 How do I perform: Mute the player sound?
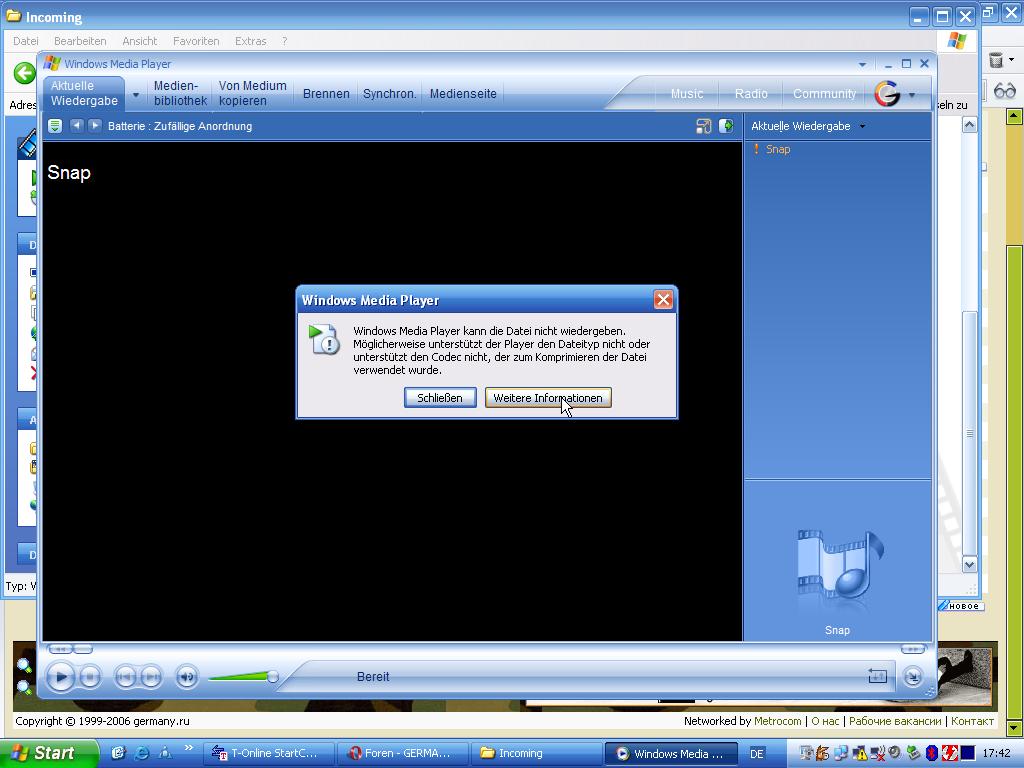click(187, 677)
